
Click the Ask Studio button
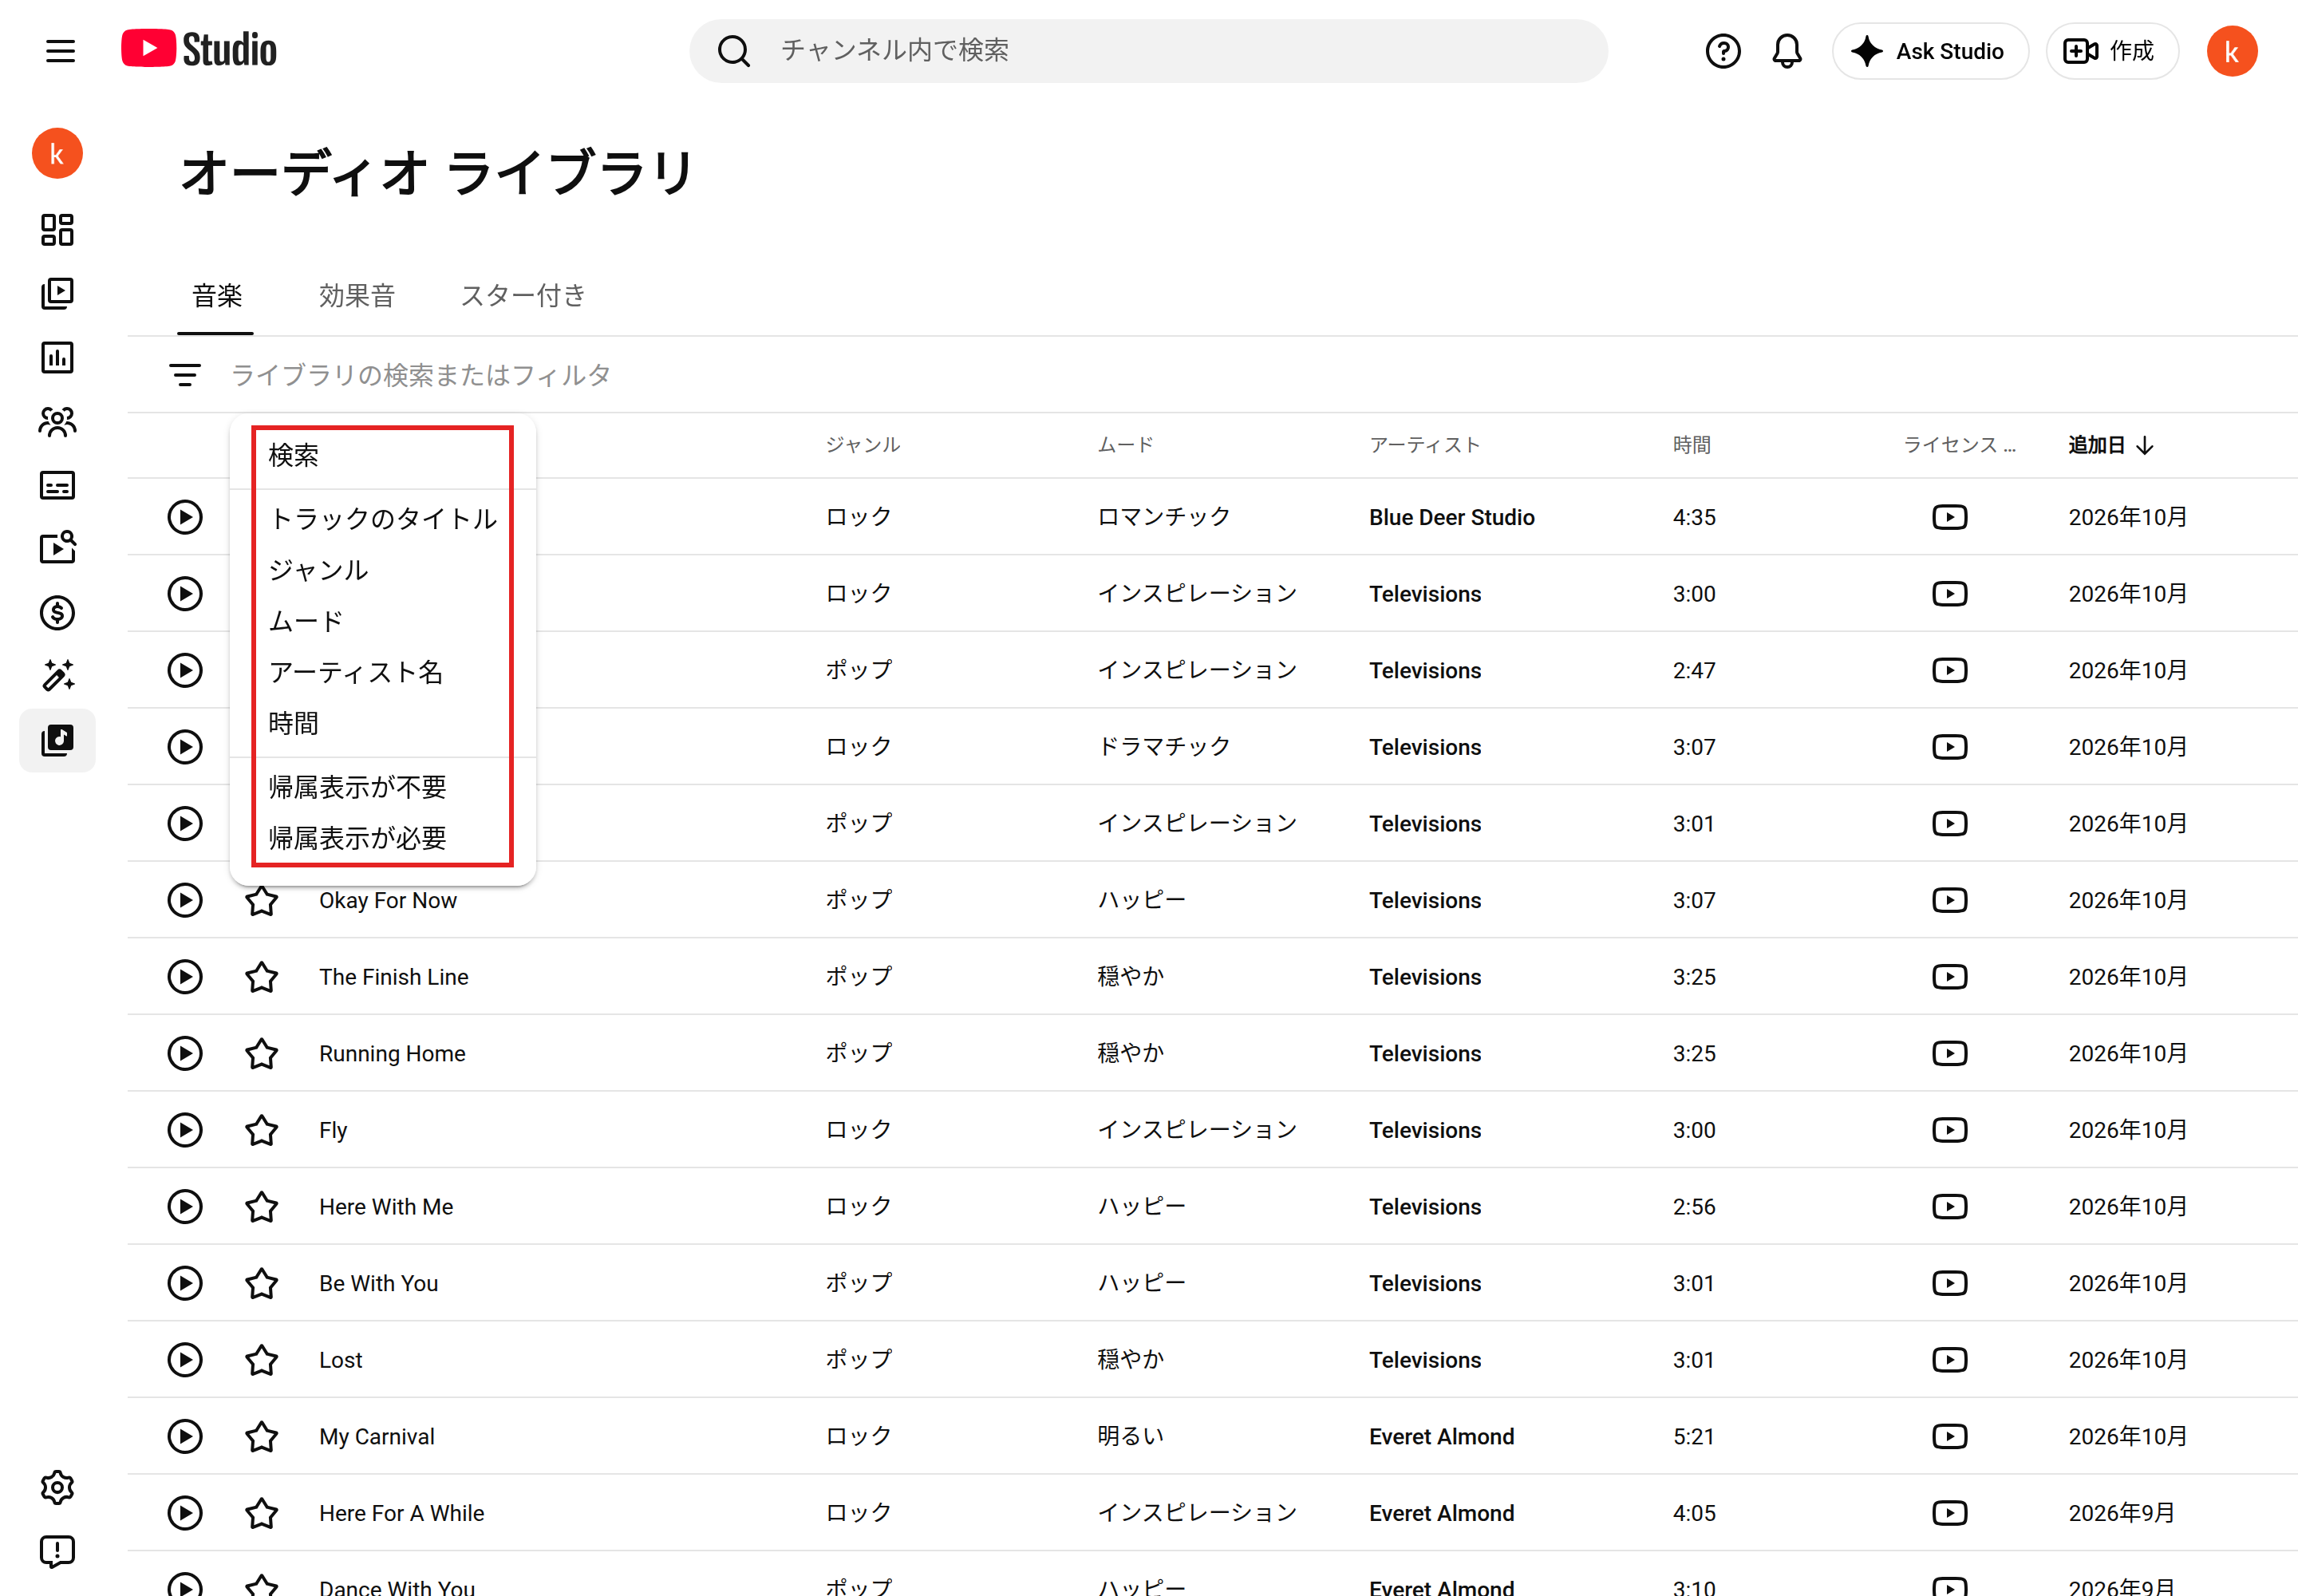click(1929, 51)
